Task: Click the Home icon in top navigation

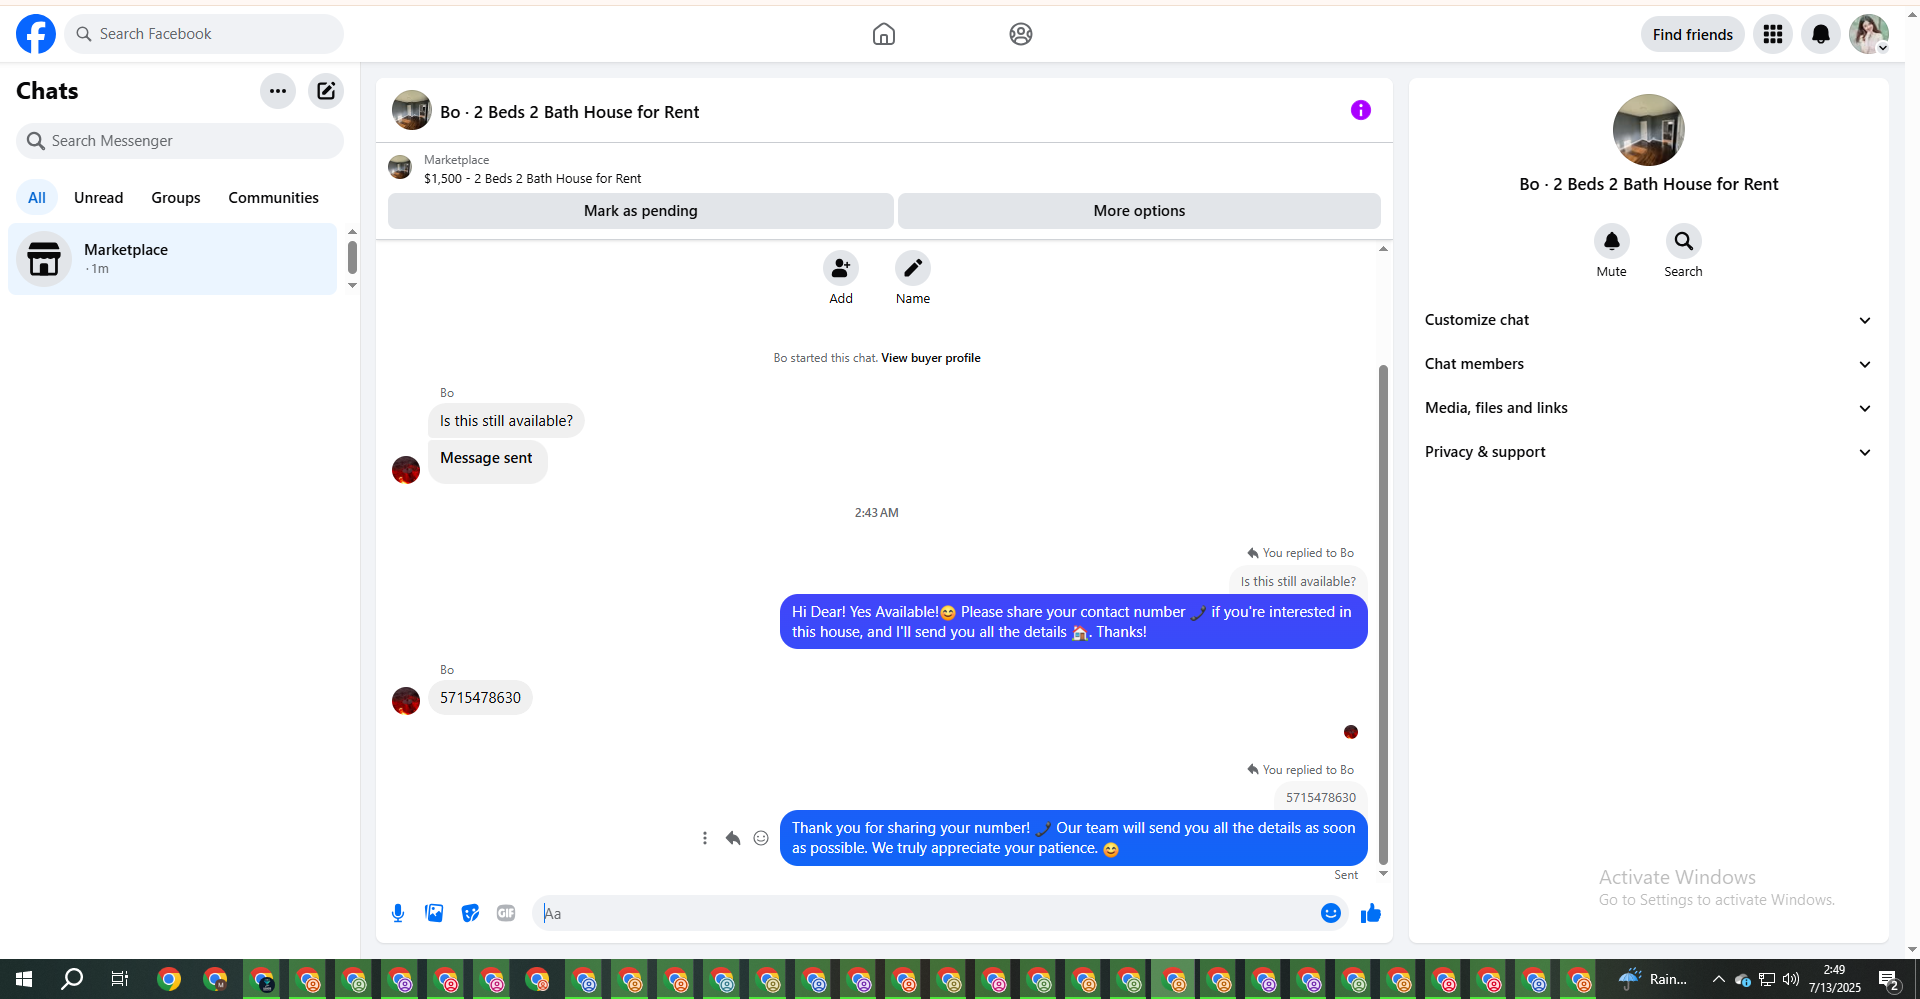Action: click(884, 34)
